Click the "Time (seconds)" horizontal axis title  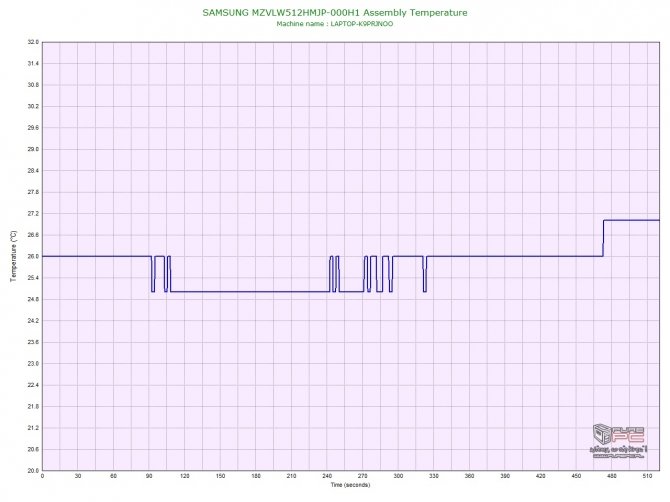[350, 485]
